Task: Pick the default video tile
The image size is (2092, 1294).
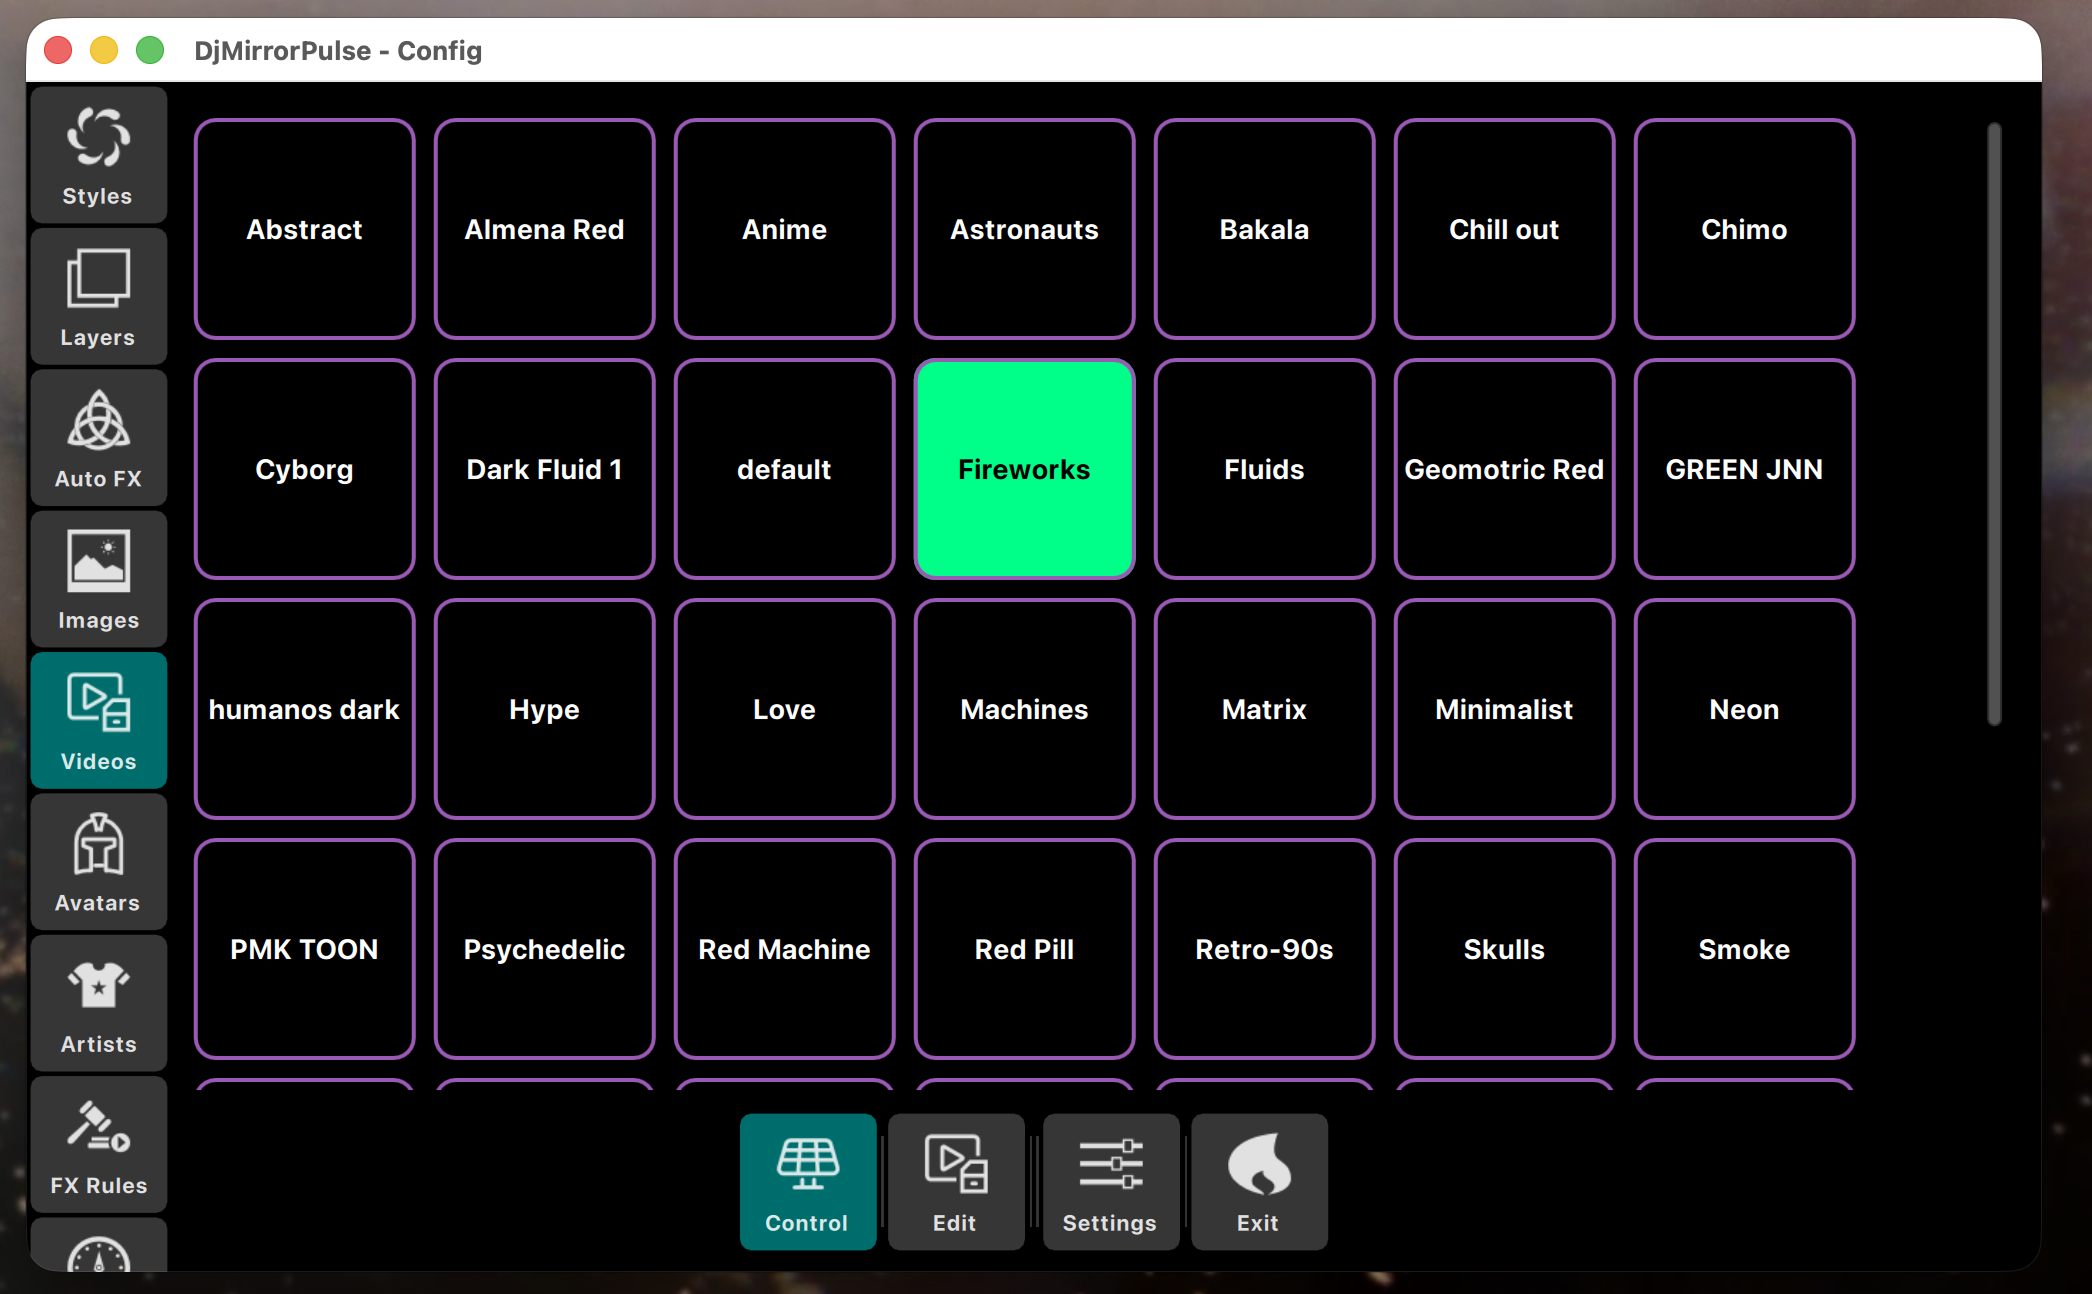Action: [785, 469]
